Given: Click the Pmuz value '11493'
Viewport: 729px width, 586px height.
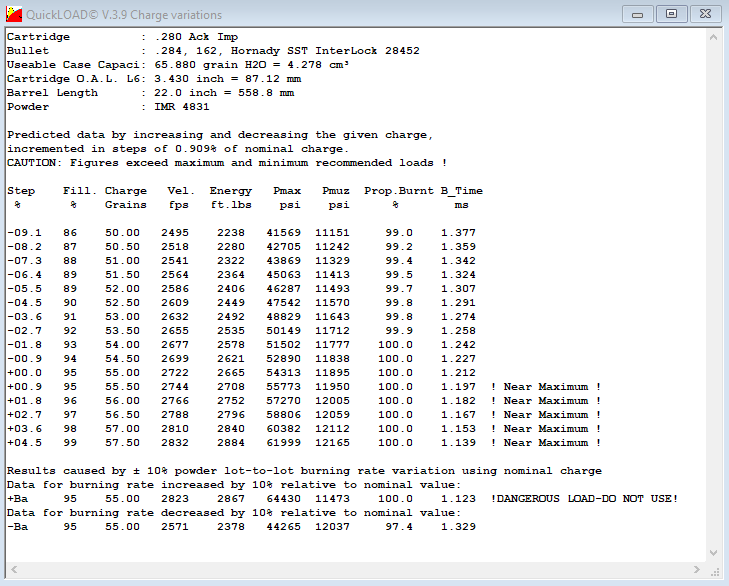Looking at the screenshot, I should click(332, 288).
